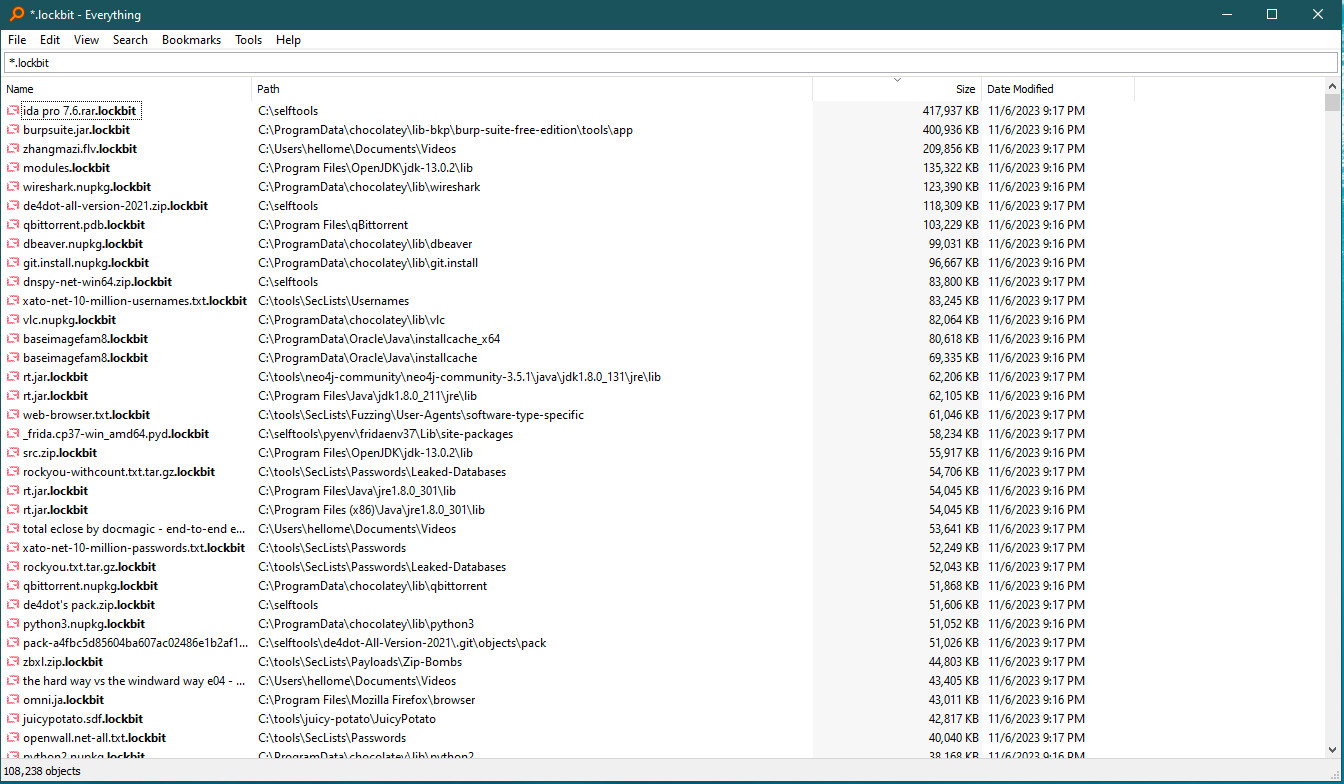Click the search box containing *.lockbit
The image size is (1344, 784).
(671, 63)
